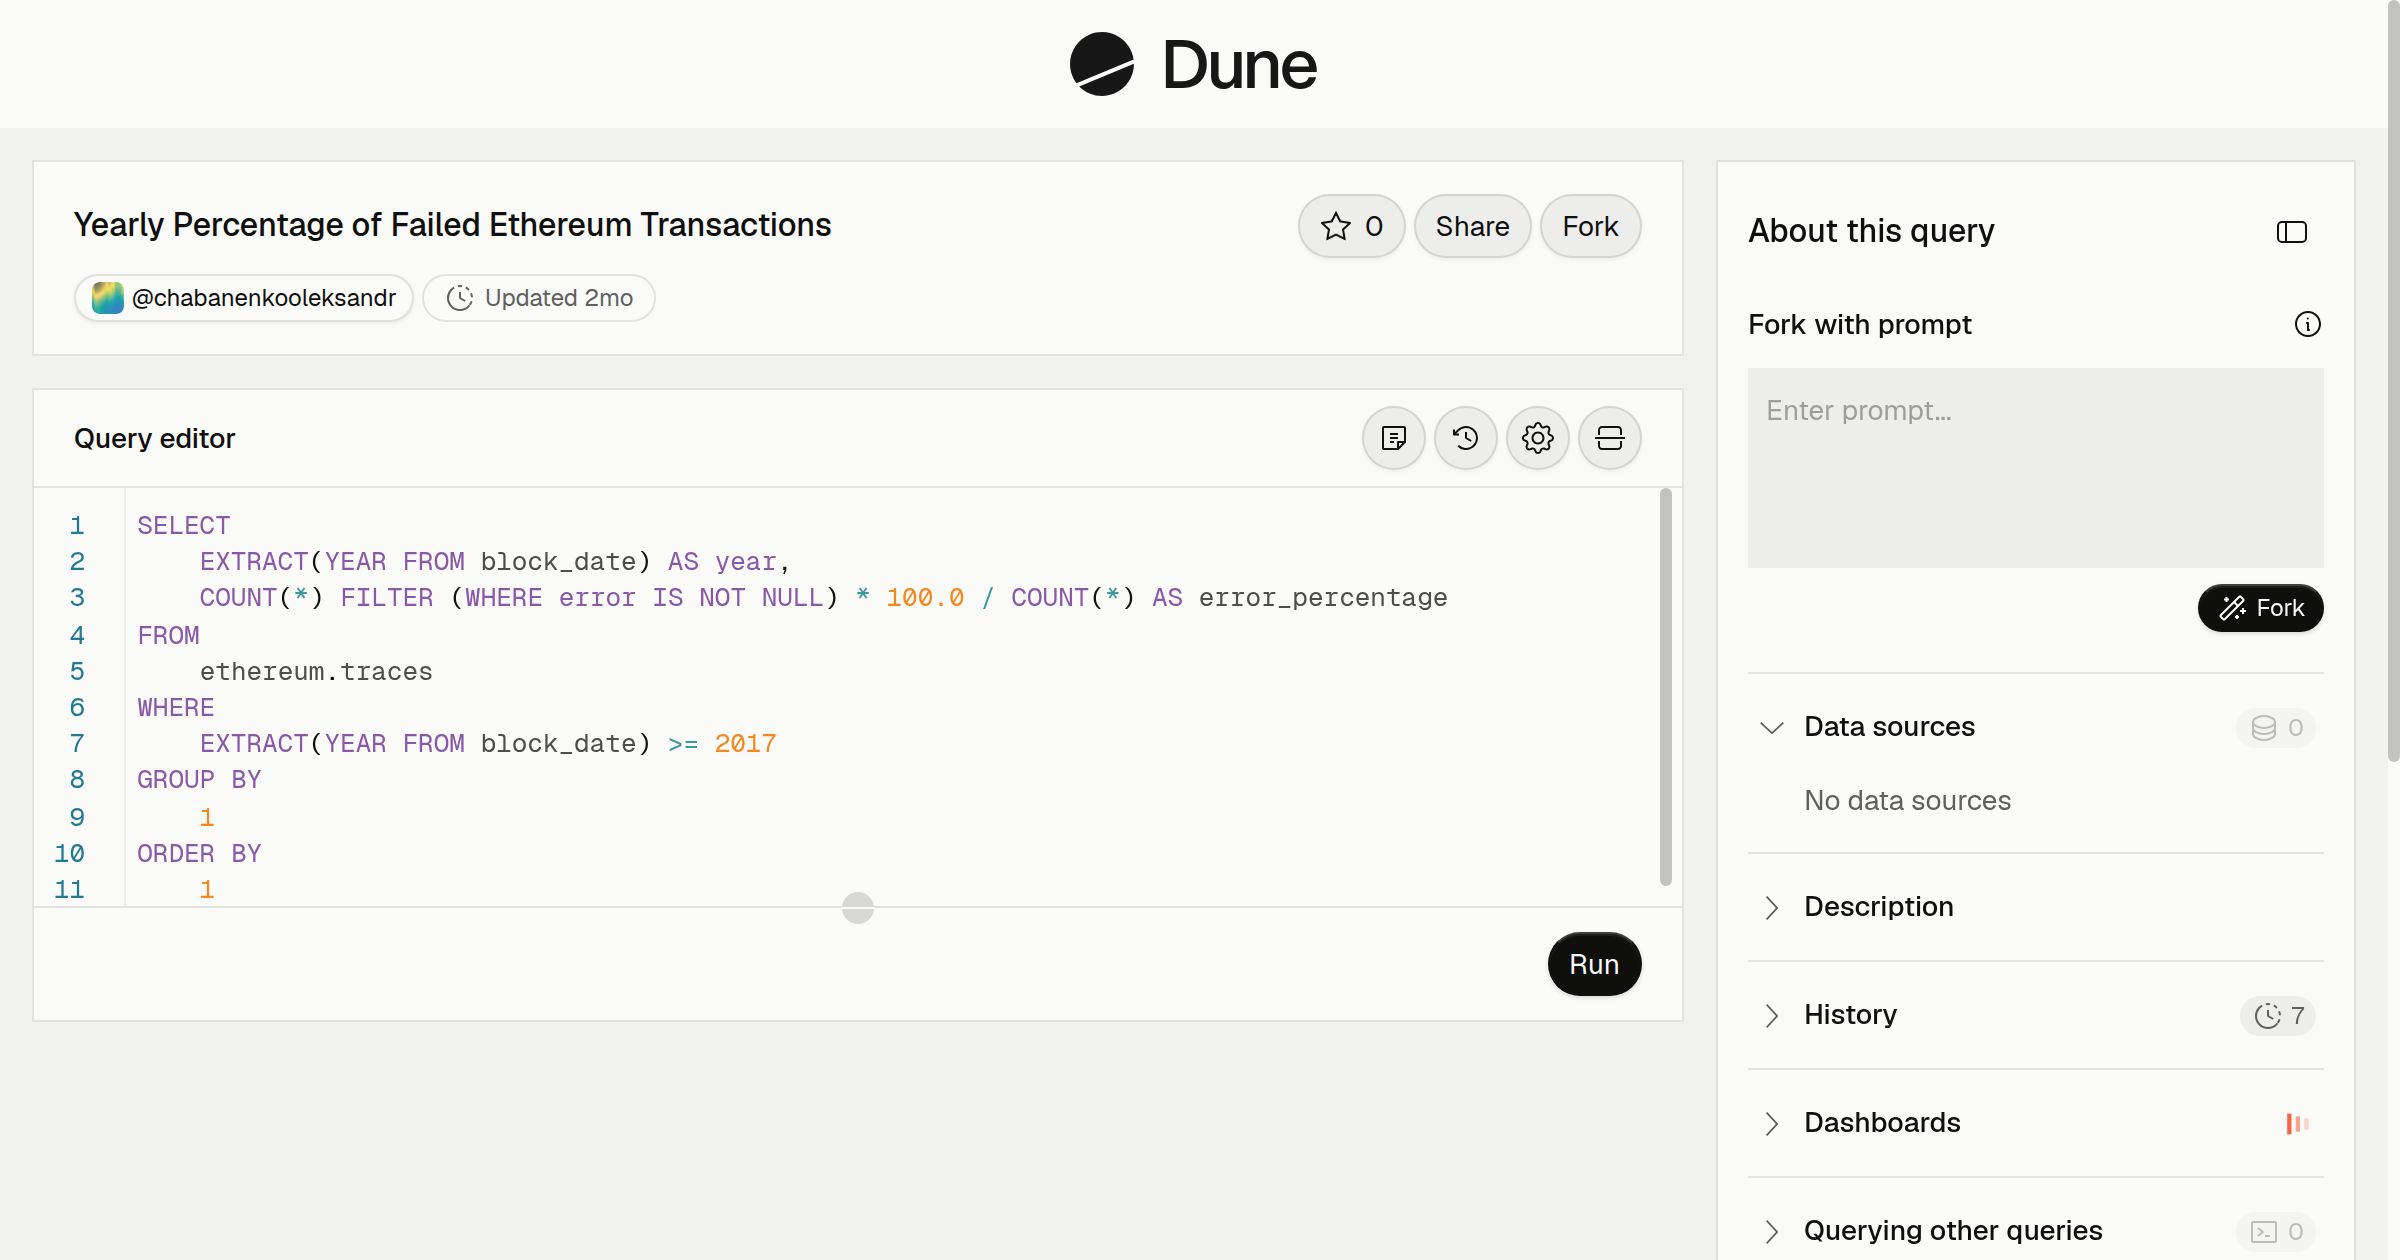Click line number 11 in gutter
Viewport: 2400px width, 1260px height.
click(69, 890)
